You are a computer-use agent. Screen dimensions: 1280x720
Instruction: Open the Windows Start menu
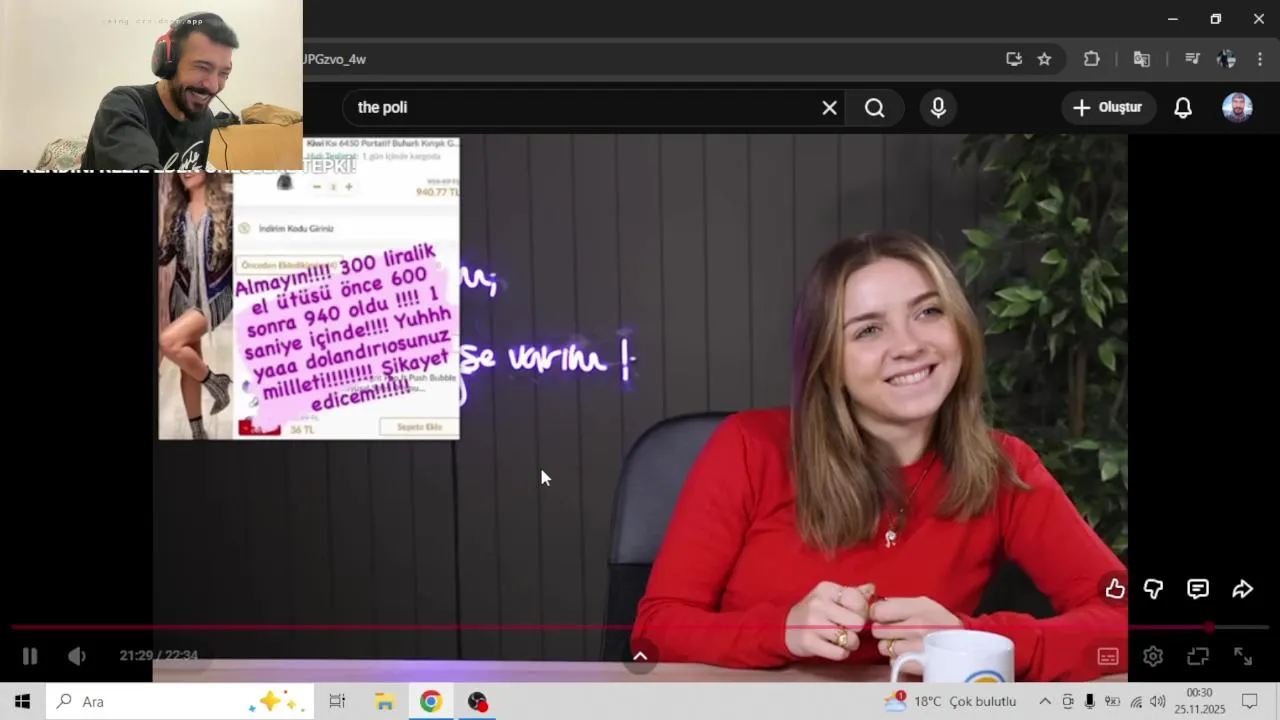pos(22,701)
